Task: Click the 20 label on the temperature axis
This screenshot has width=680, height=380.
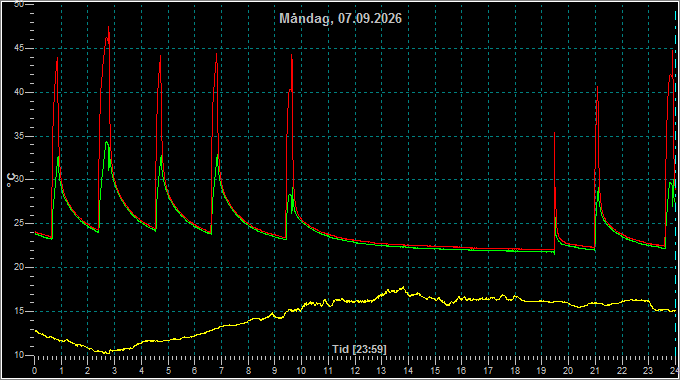Action: 19,267
